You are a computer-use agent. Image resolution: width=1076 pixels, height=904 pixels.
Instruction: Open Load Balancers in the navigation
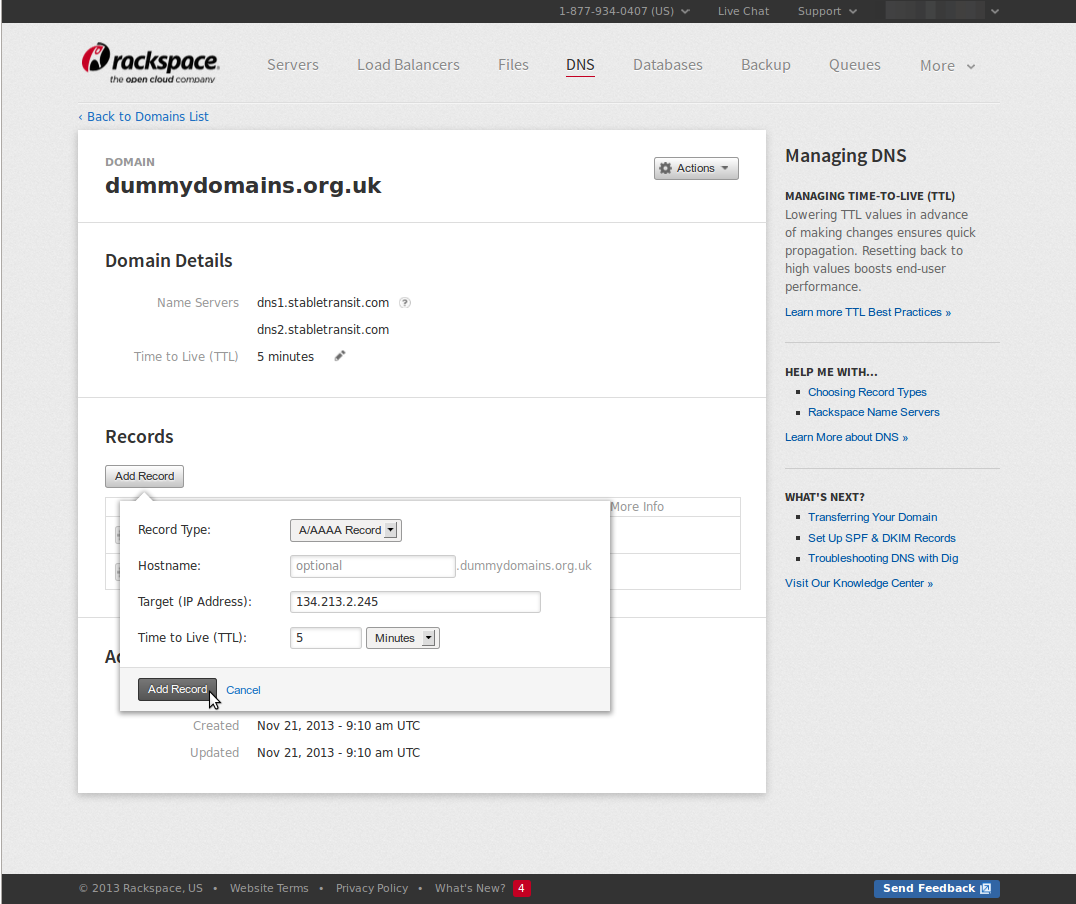coord(408,65)
